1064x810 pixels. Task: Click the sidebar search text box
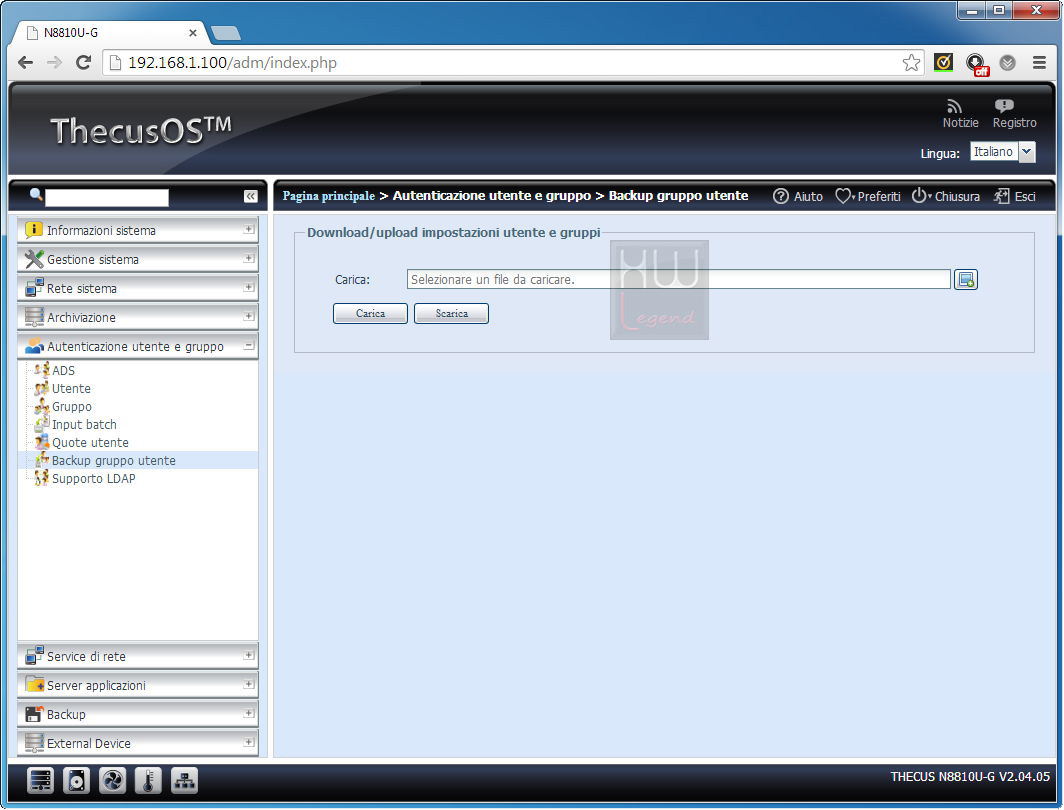tap(107, 197)
